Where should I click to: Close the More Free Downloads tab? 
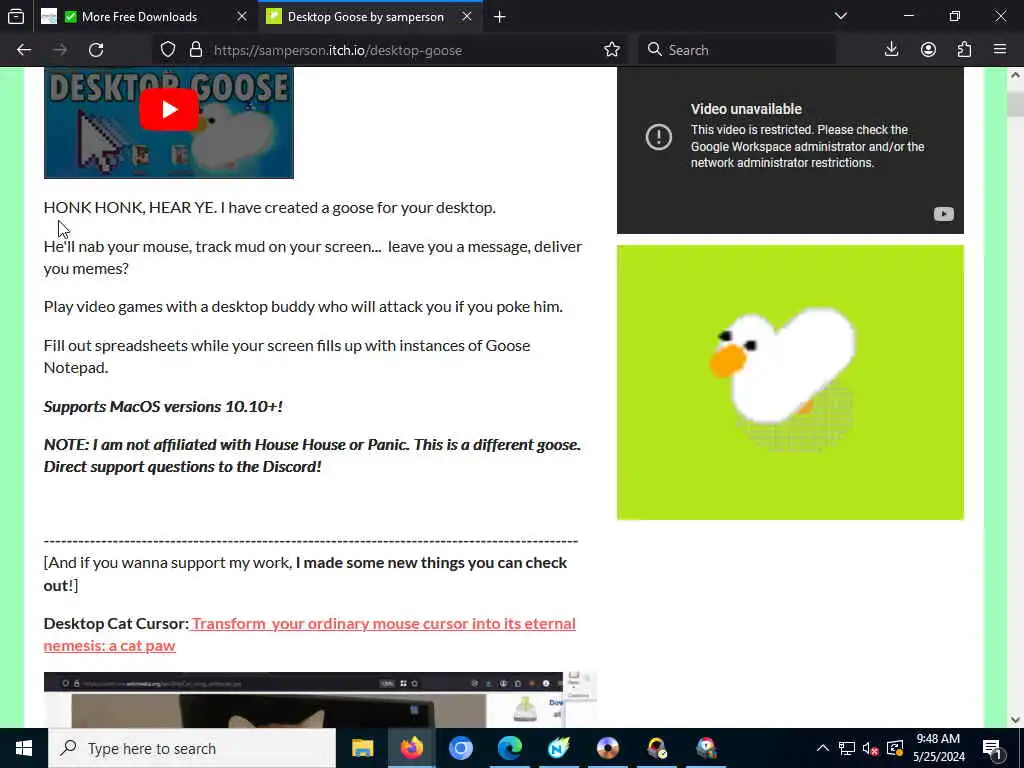point(242,17)
